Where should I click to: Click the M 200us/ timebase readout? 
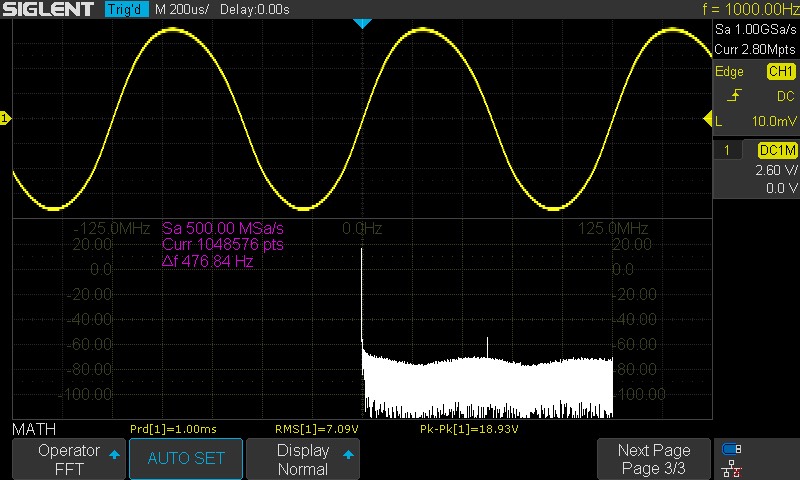[181, 9]
